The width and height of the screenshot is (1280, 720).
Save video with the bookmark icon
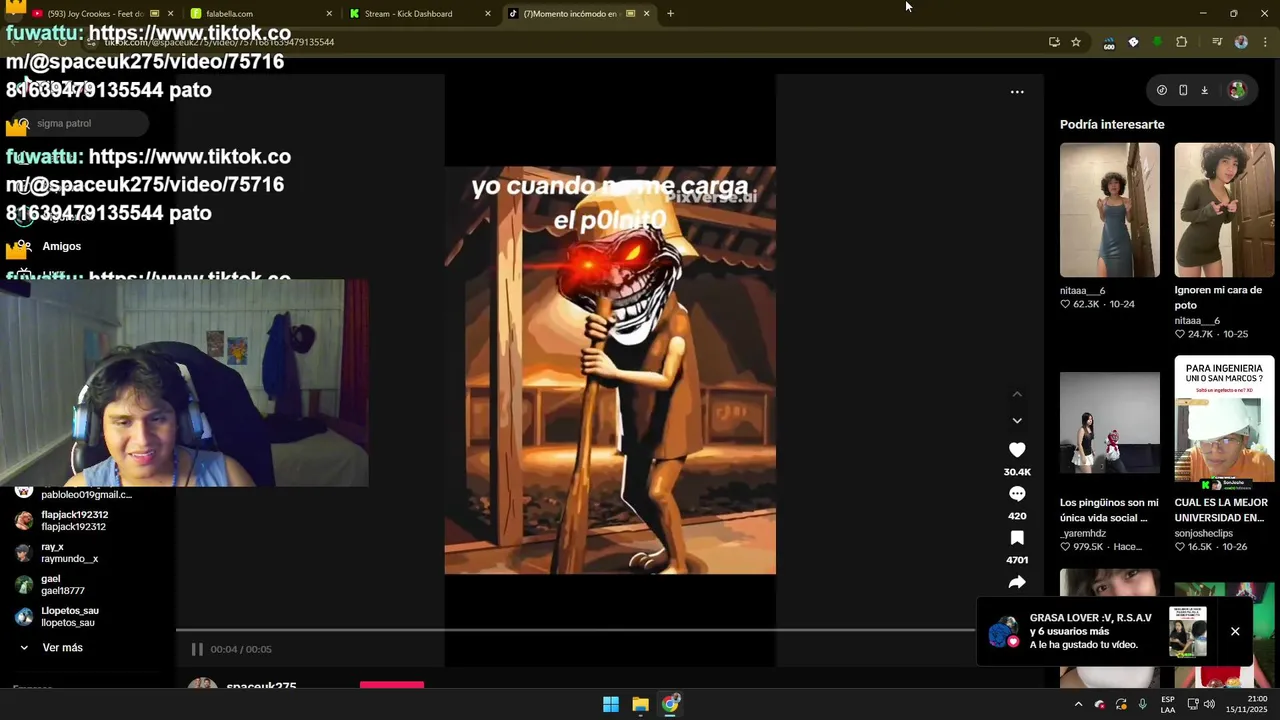pos(1017,538)
